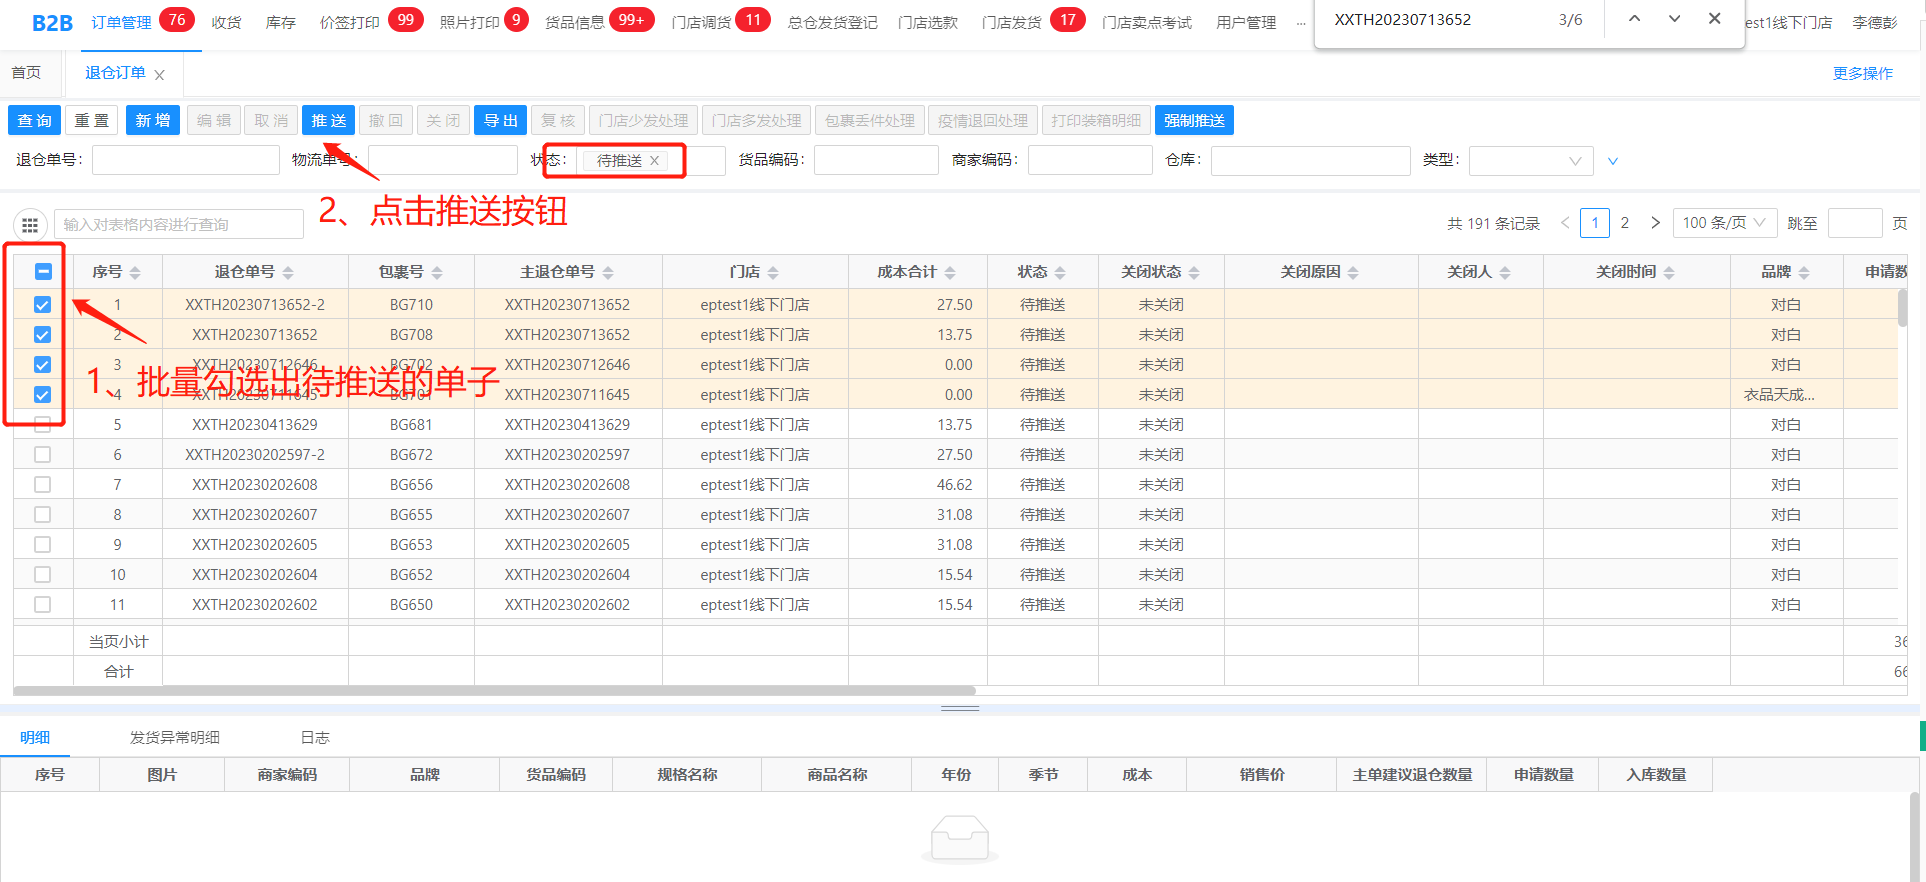Viewport: 1926px width, 882px height.
Task: Click the 推送 button
Action: pos(328,121)
